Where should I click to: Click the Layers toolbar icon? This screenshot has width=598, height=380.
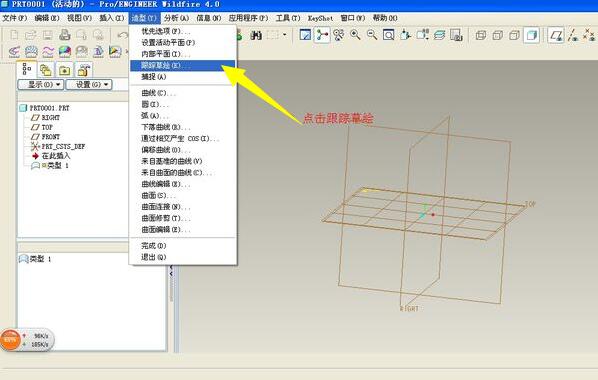pyautogui.click(x=439, y=35)
